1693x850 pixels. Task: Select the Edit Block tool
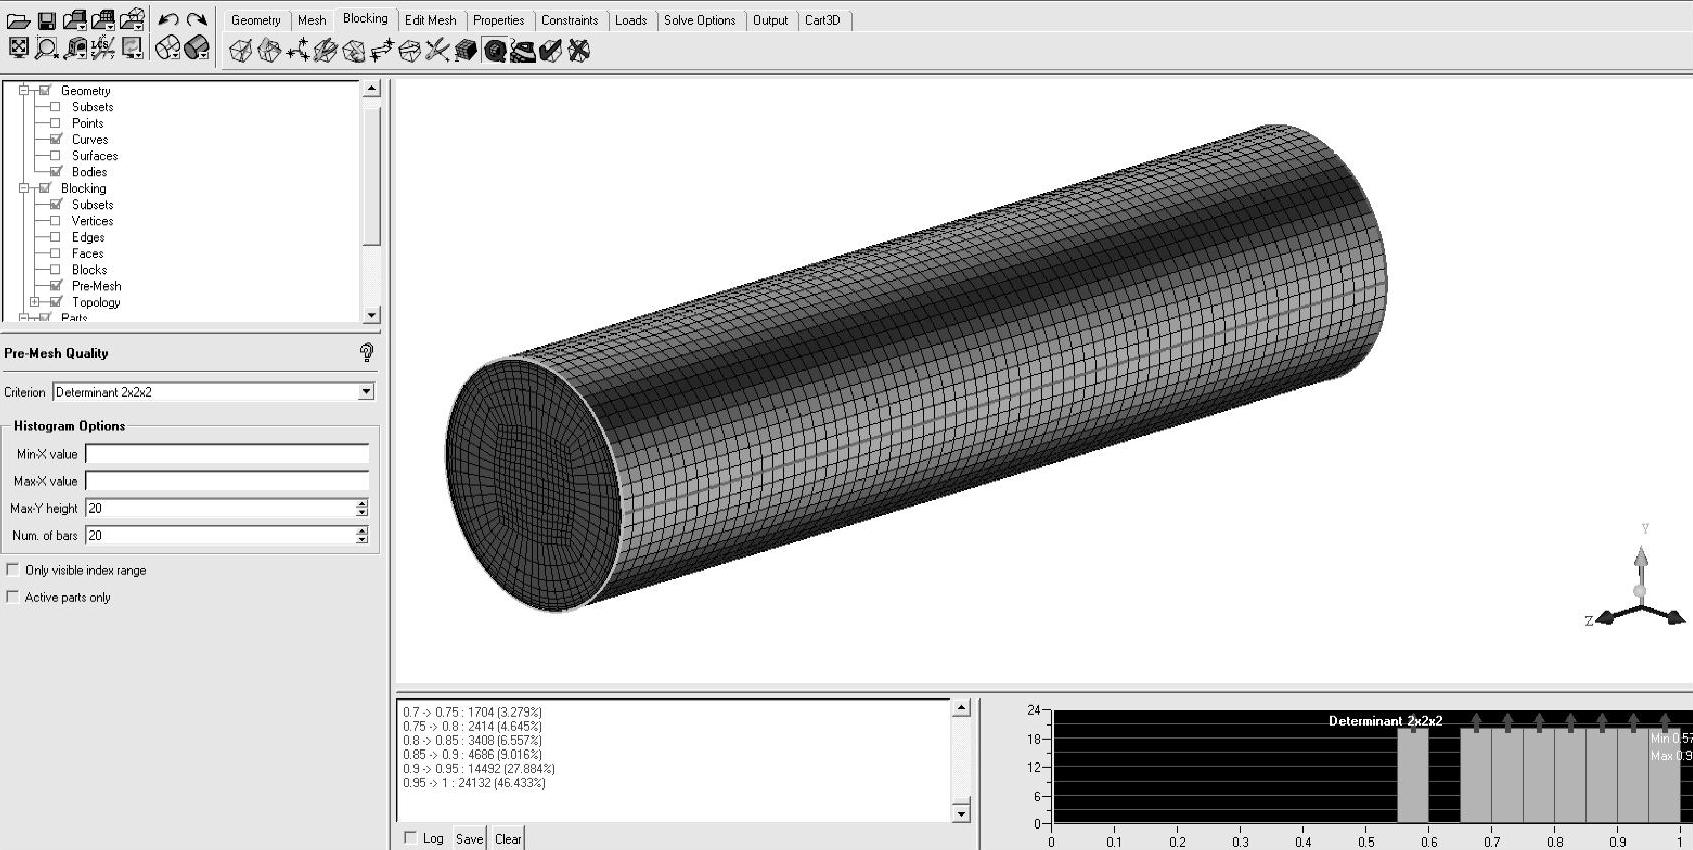pos(325,50)
